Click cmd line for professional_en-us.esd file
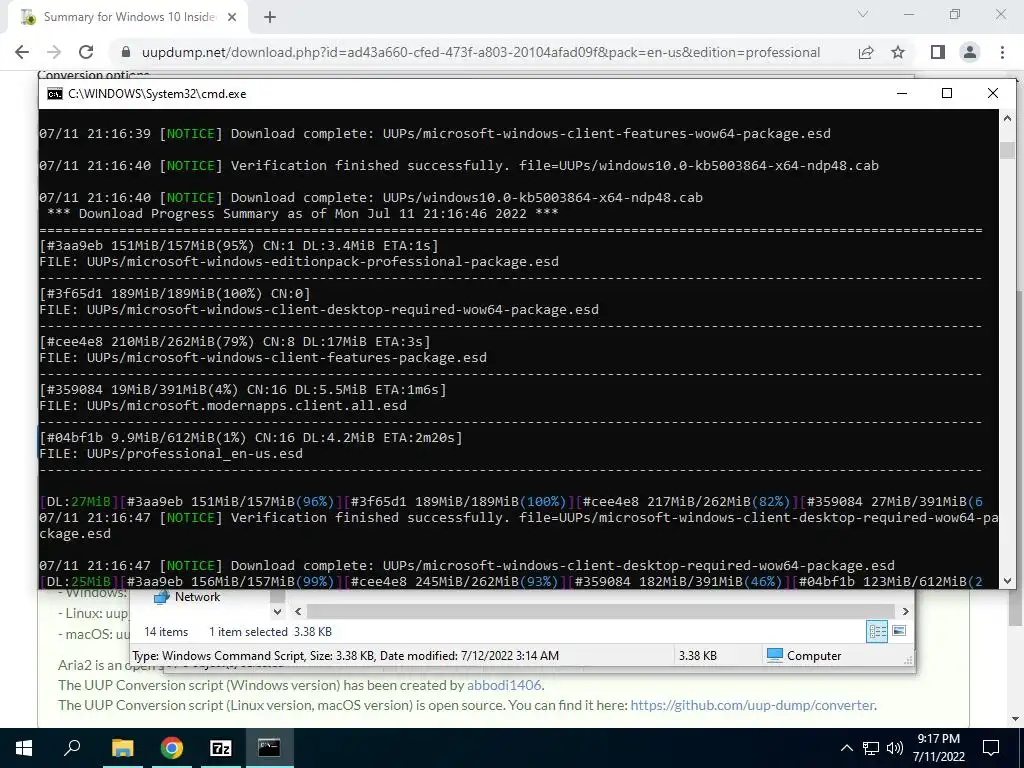1024x768 pixels. 171,454
